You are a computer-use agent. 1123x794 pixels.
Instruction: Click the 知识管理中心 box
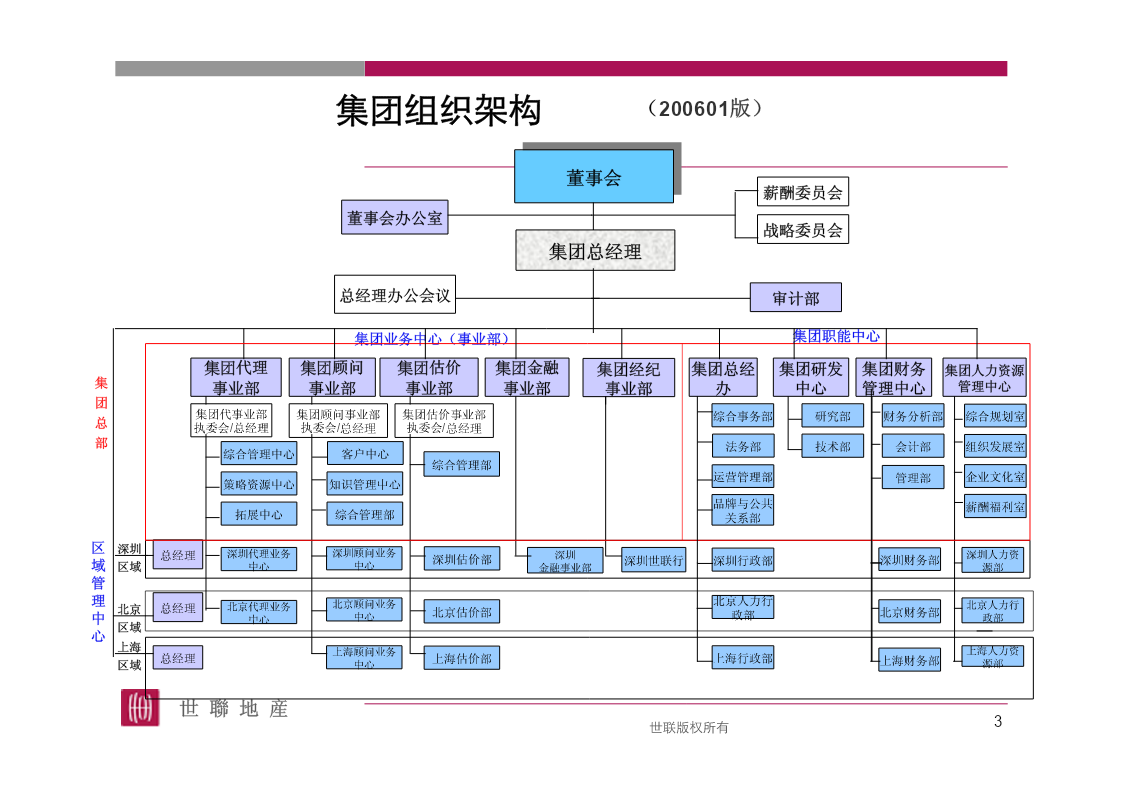pyautogui.click(x=365, y=484)
